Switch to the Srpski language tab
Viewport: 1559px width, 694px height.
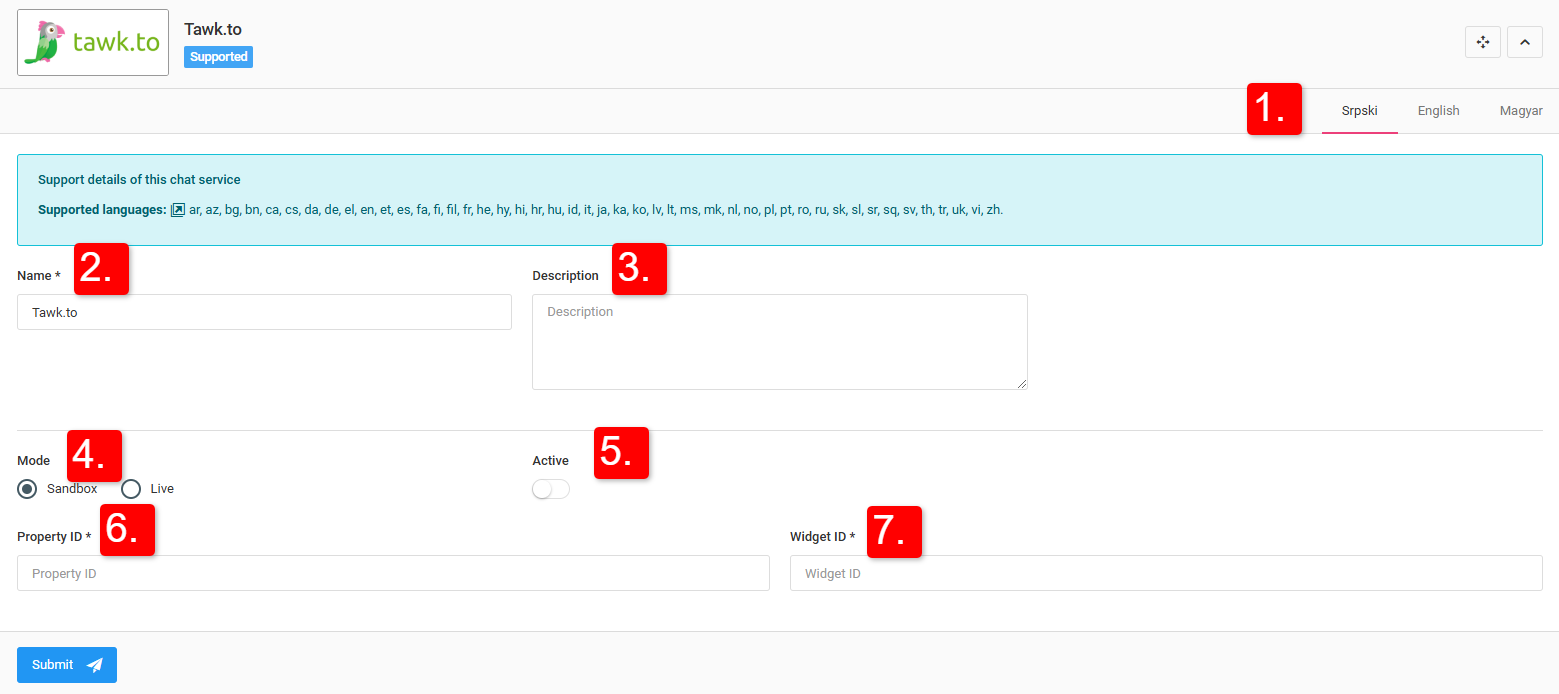click(x=1360, y=111)
